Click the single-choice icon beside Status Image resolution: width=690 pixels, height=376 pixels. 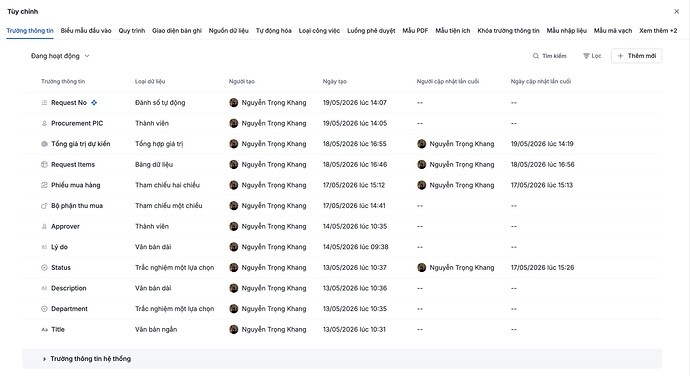[x=44, y=268]
